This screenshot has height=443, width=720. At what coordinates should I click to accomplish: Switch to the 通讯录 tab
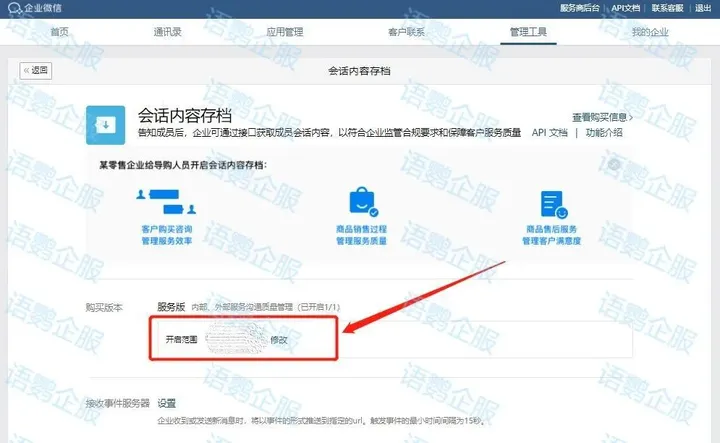point(168,32)
